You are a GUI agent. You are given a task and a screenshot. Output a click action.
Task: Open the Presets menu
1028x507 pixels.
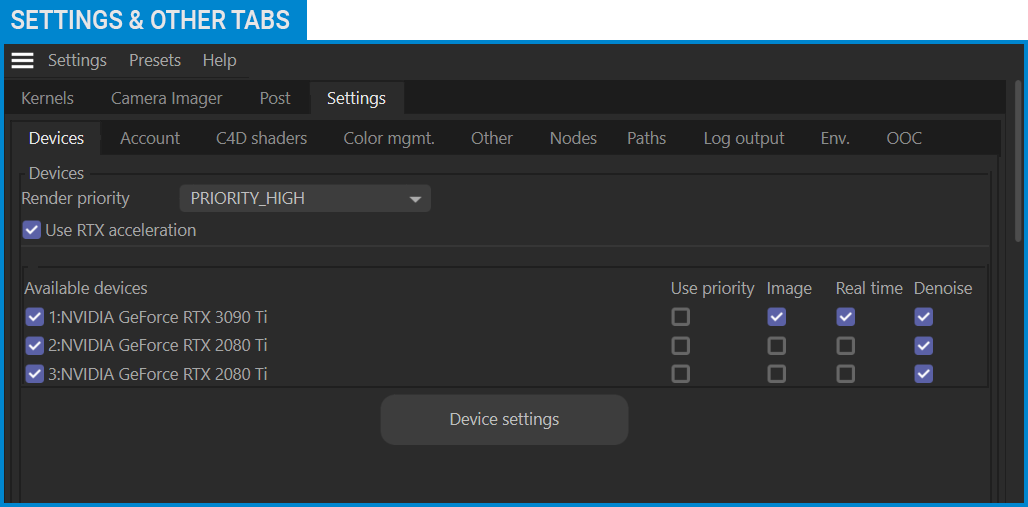(155, 60)
